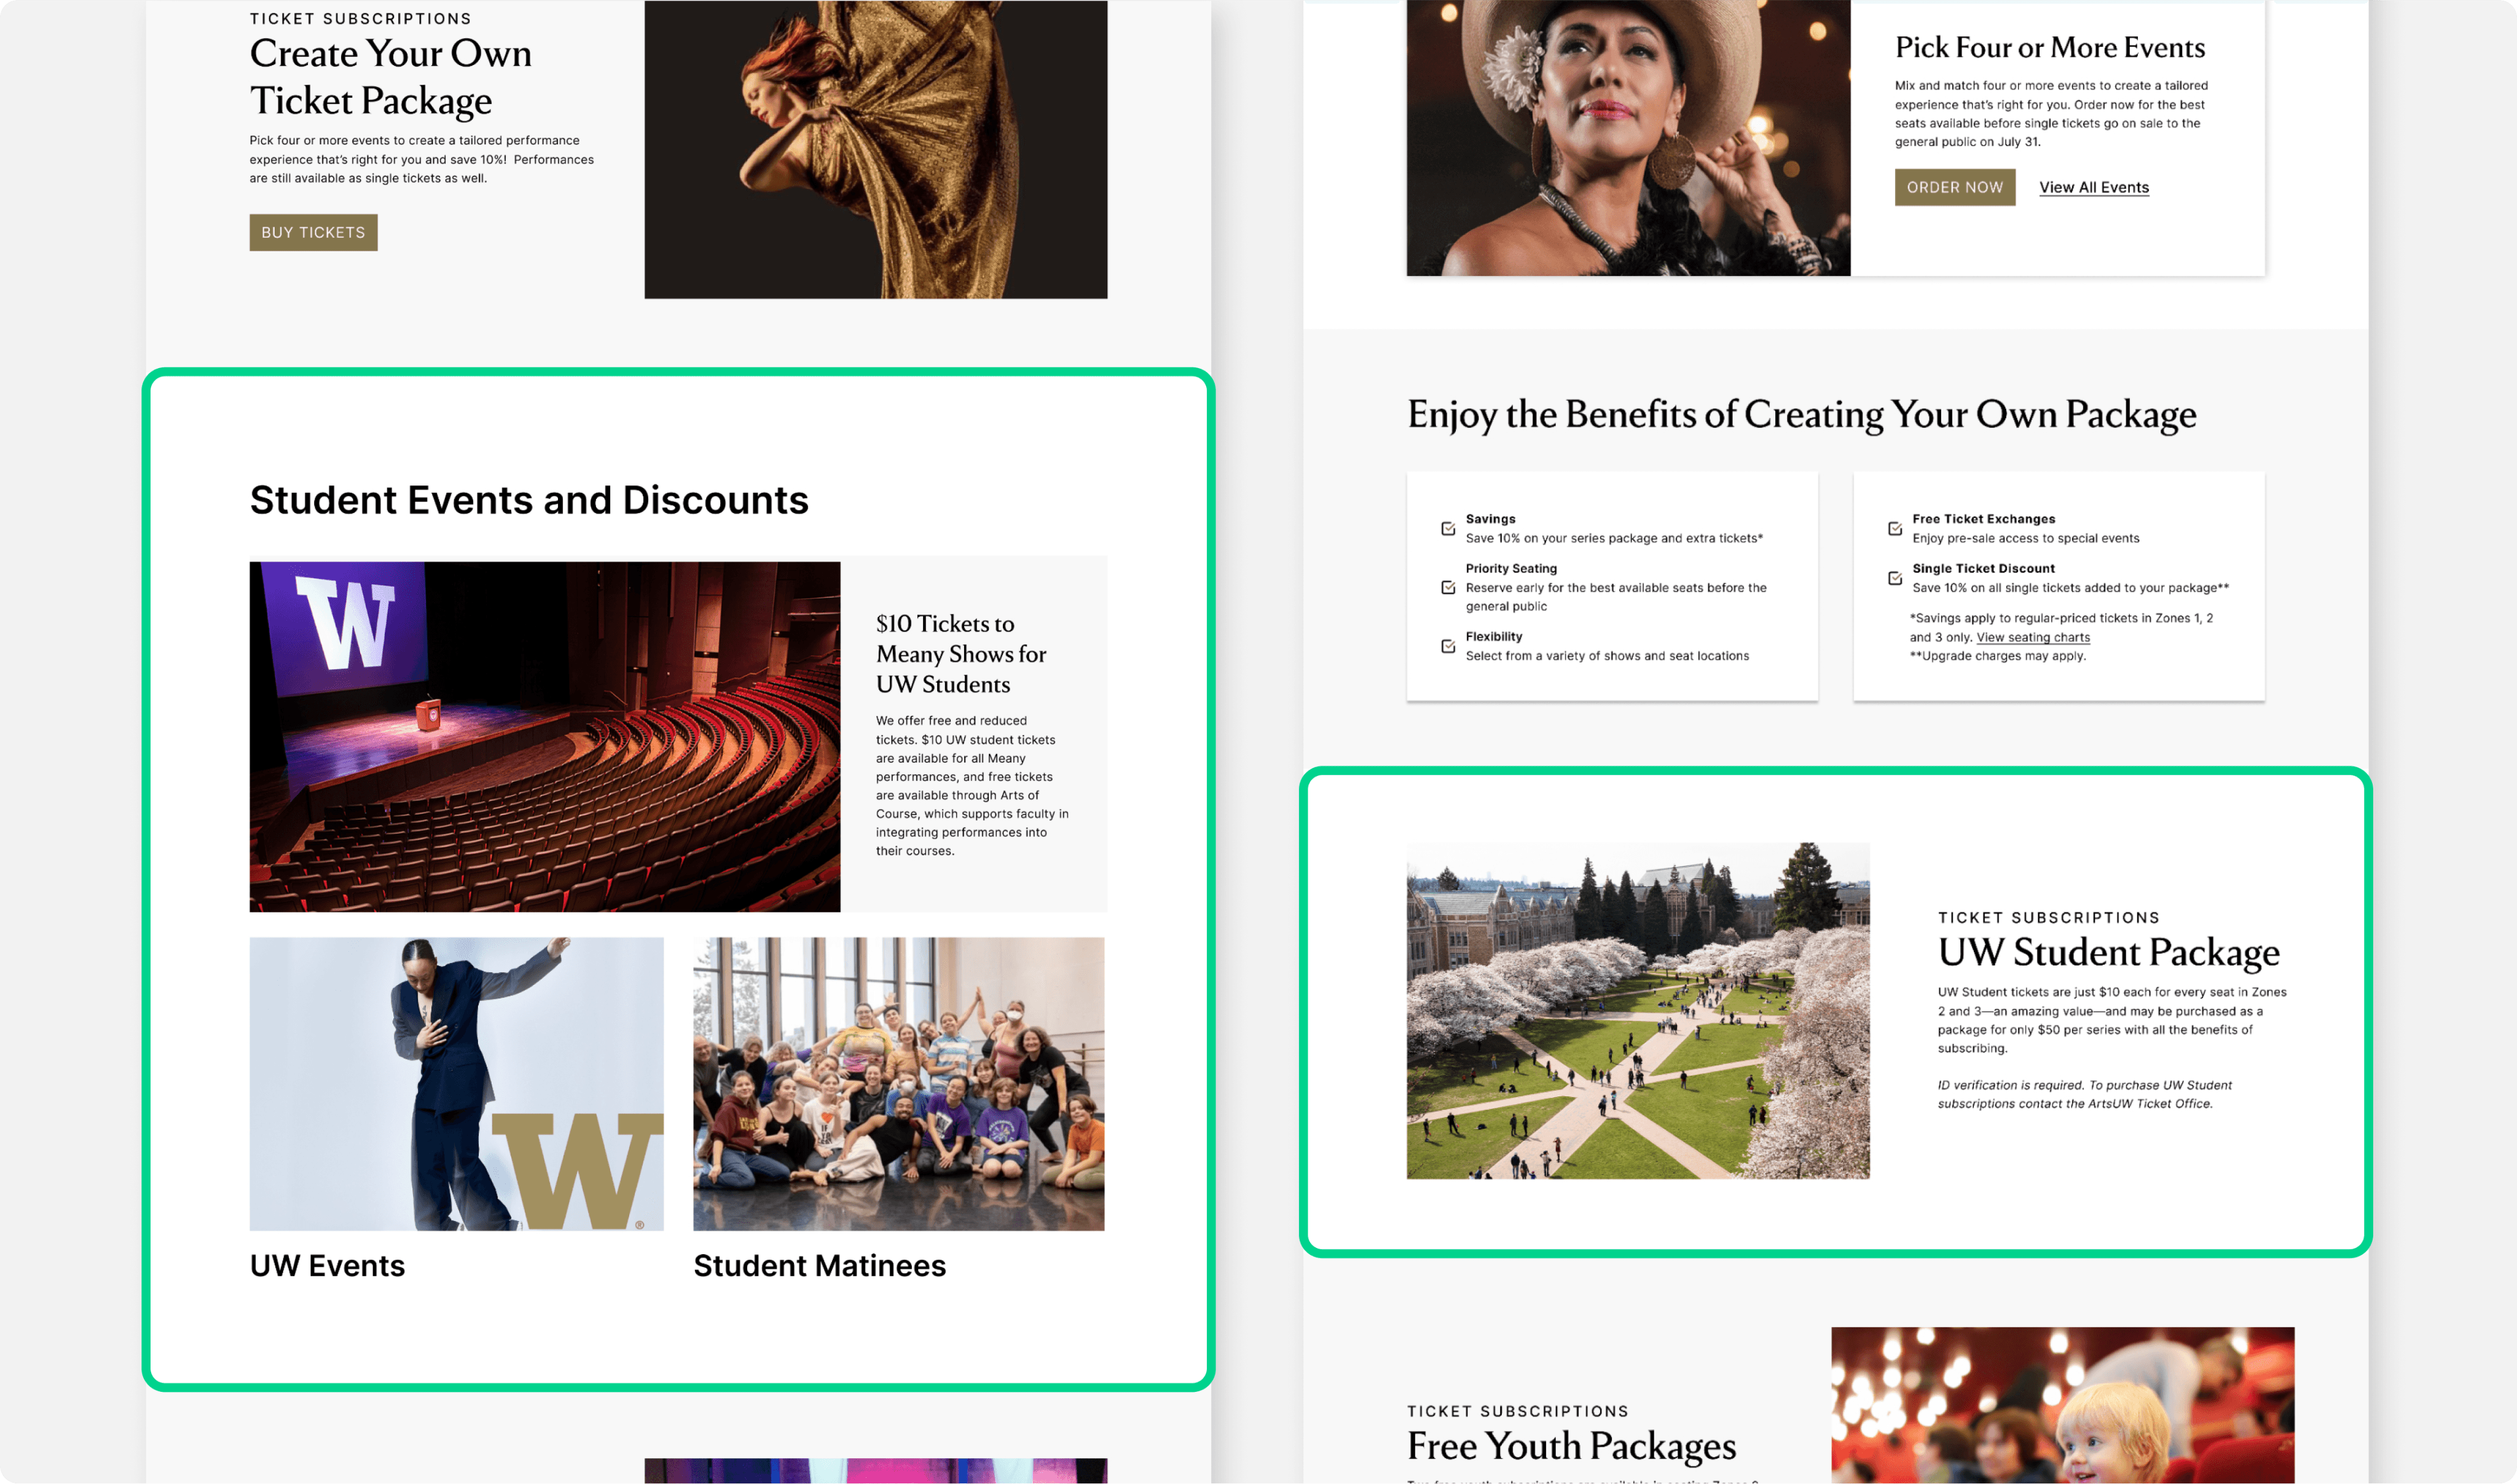Open the Student Matinees group photo

click(898, 1083)
